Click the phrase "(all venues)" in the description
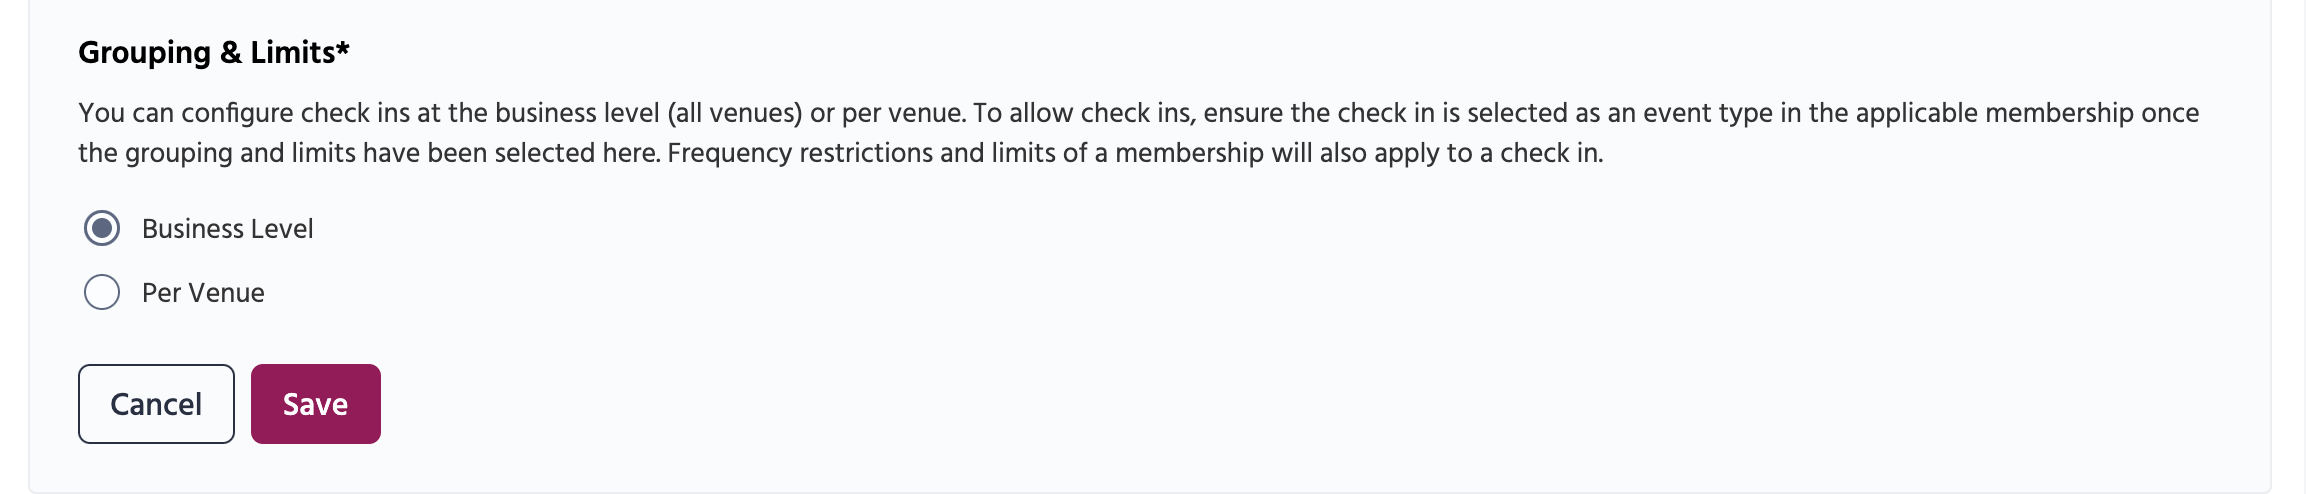Image resolution: width=2306 pixels, height=494 pixels. [735, 113]
